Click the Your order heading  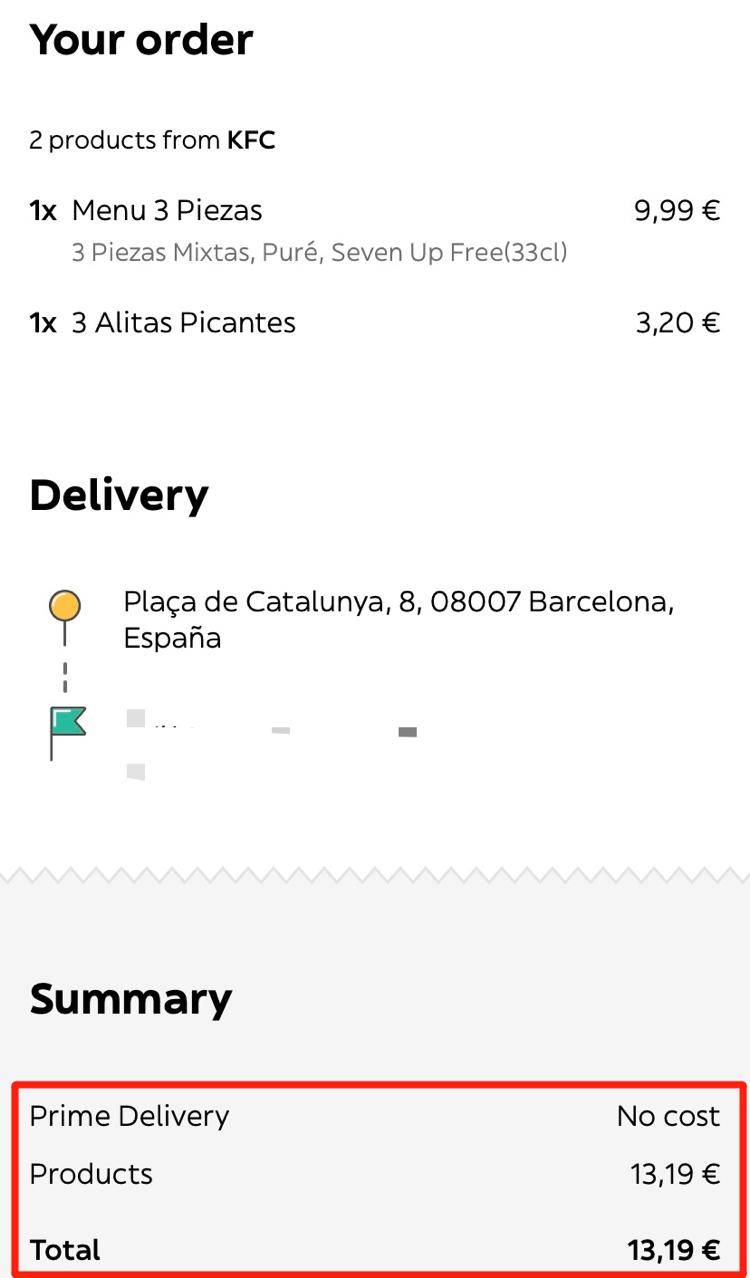point(141,40)
